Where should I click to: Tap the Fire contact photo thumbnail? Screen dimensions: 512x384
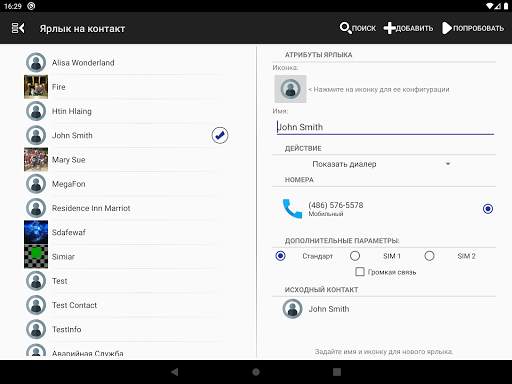pyautogui.click(x=36, y=87)
